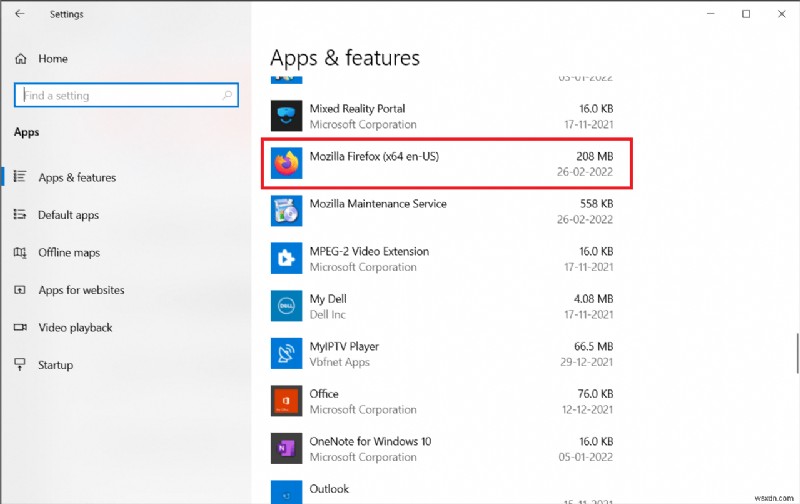Image resolution: width=800 pixels, height=504 pixels.
Task: Maximize the Settings window
Action: pyautogui.click(x=746, y=14)
